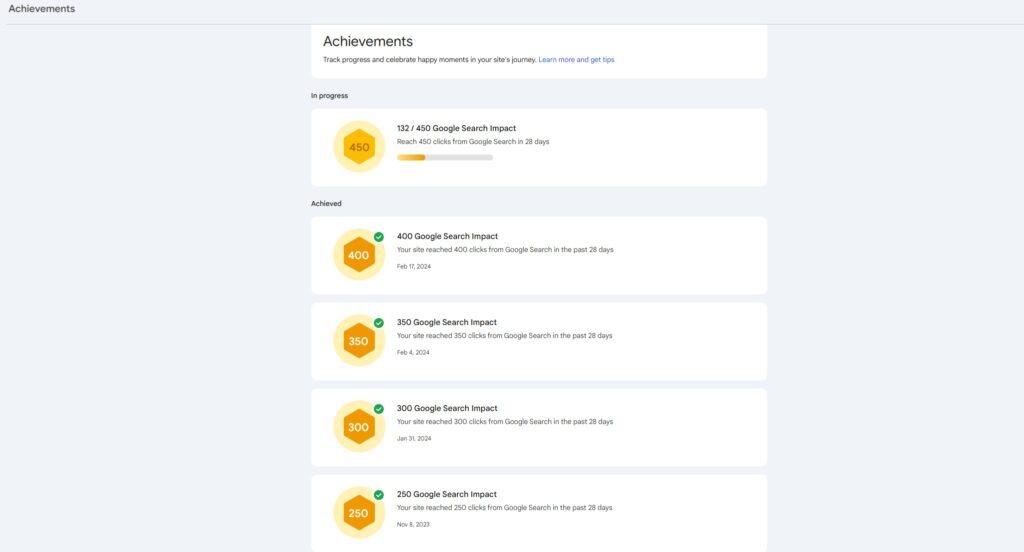Click the Feb 17, 2024 achievement date
Image resolution: width=1024 pixels, height=552 pixels.
[414, 266]
